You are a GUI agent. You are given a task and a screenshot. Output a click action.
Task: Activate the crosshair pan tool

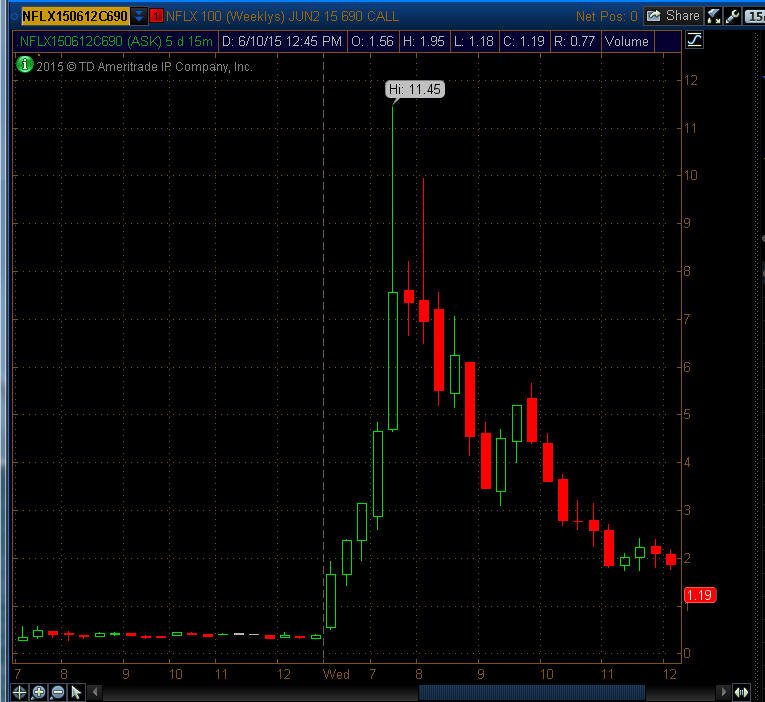[x=19, y=692]
